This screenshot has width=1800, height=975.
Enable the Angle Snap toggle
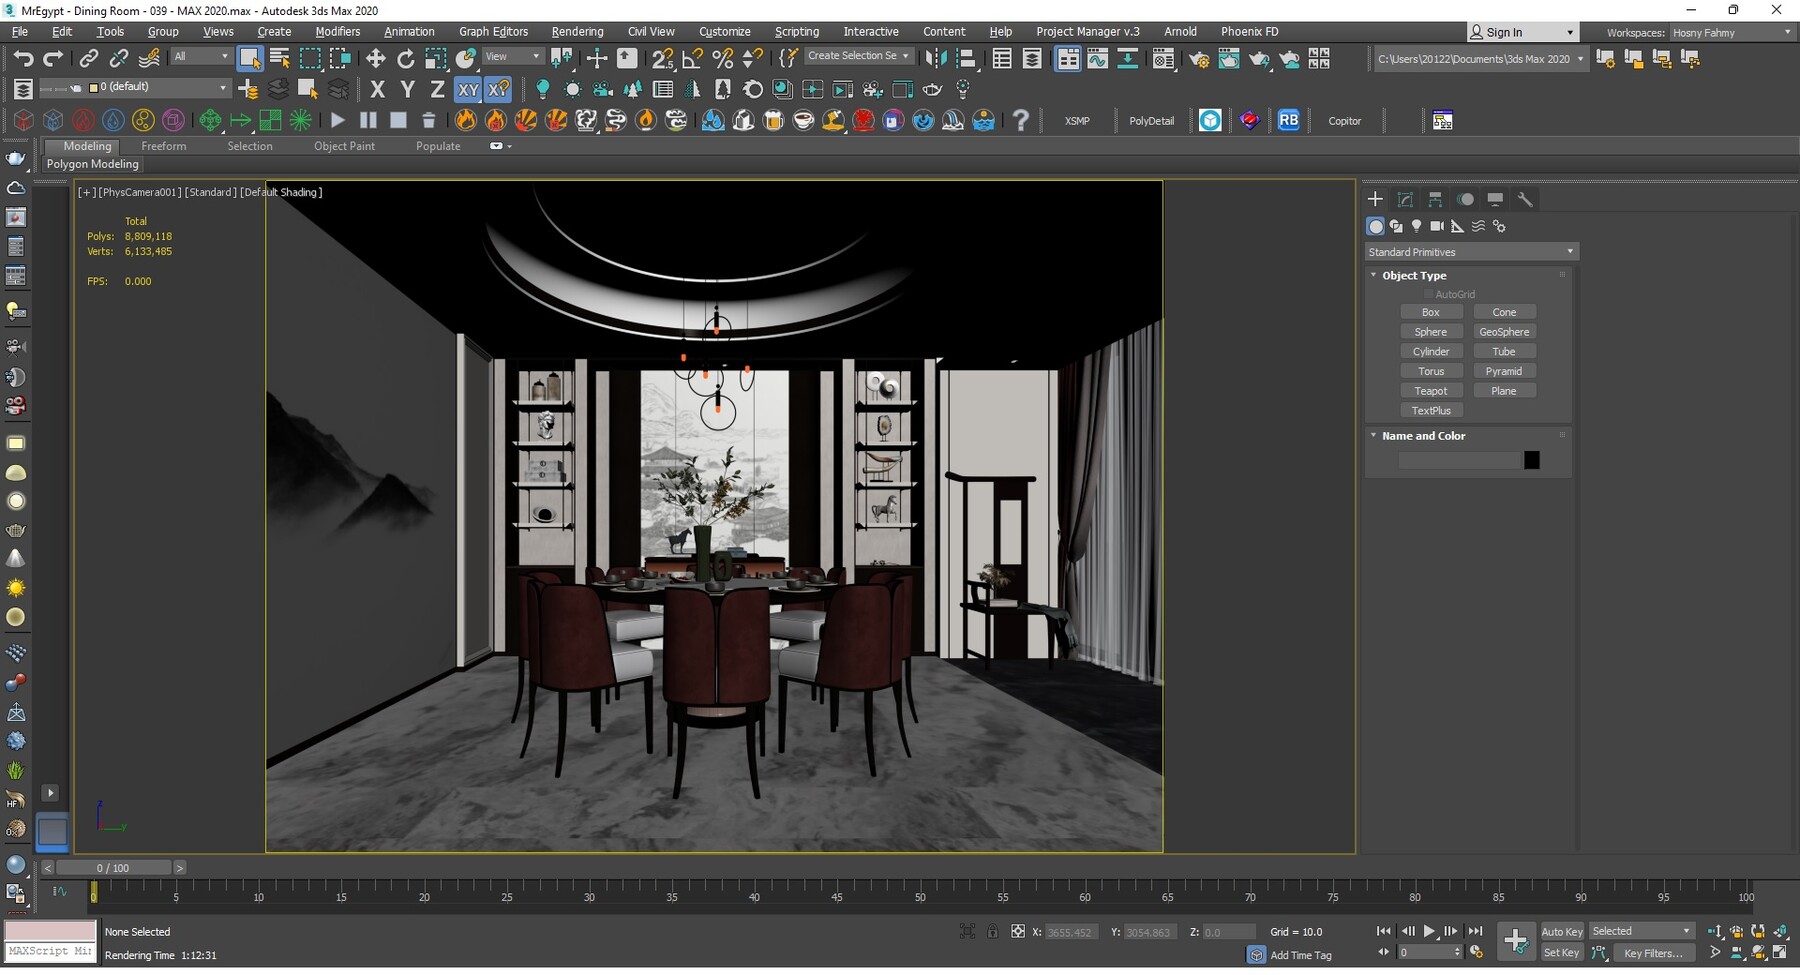click(x=690, y=59)
